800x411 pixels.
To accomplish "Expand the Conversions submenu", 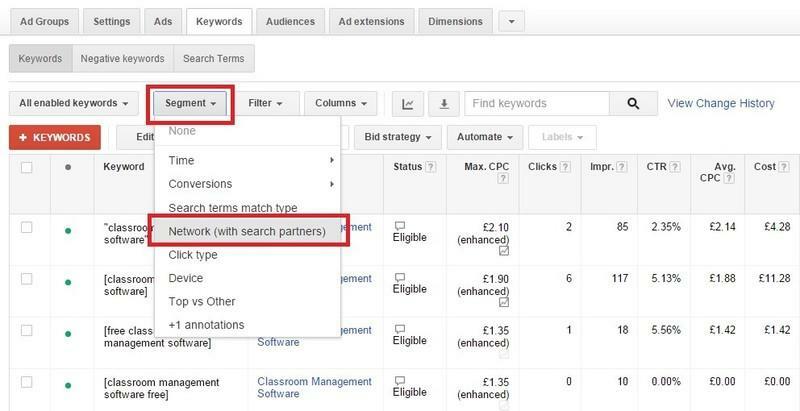I will click(247, 184).
